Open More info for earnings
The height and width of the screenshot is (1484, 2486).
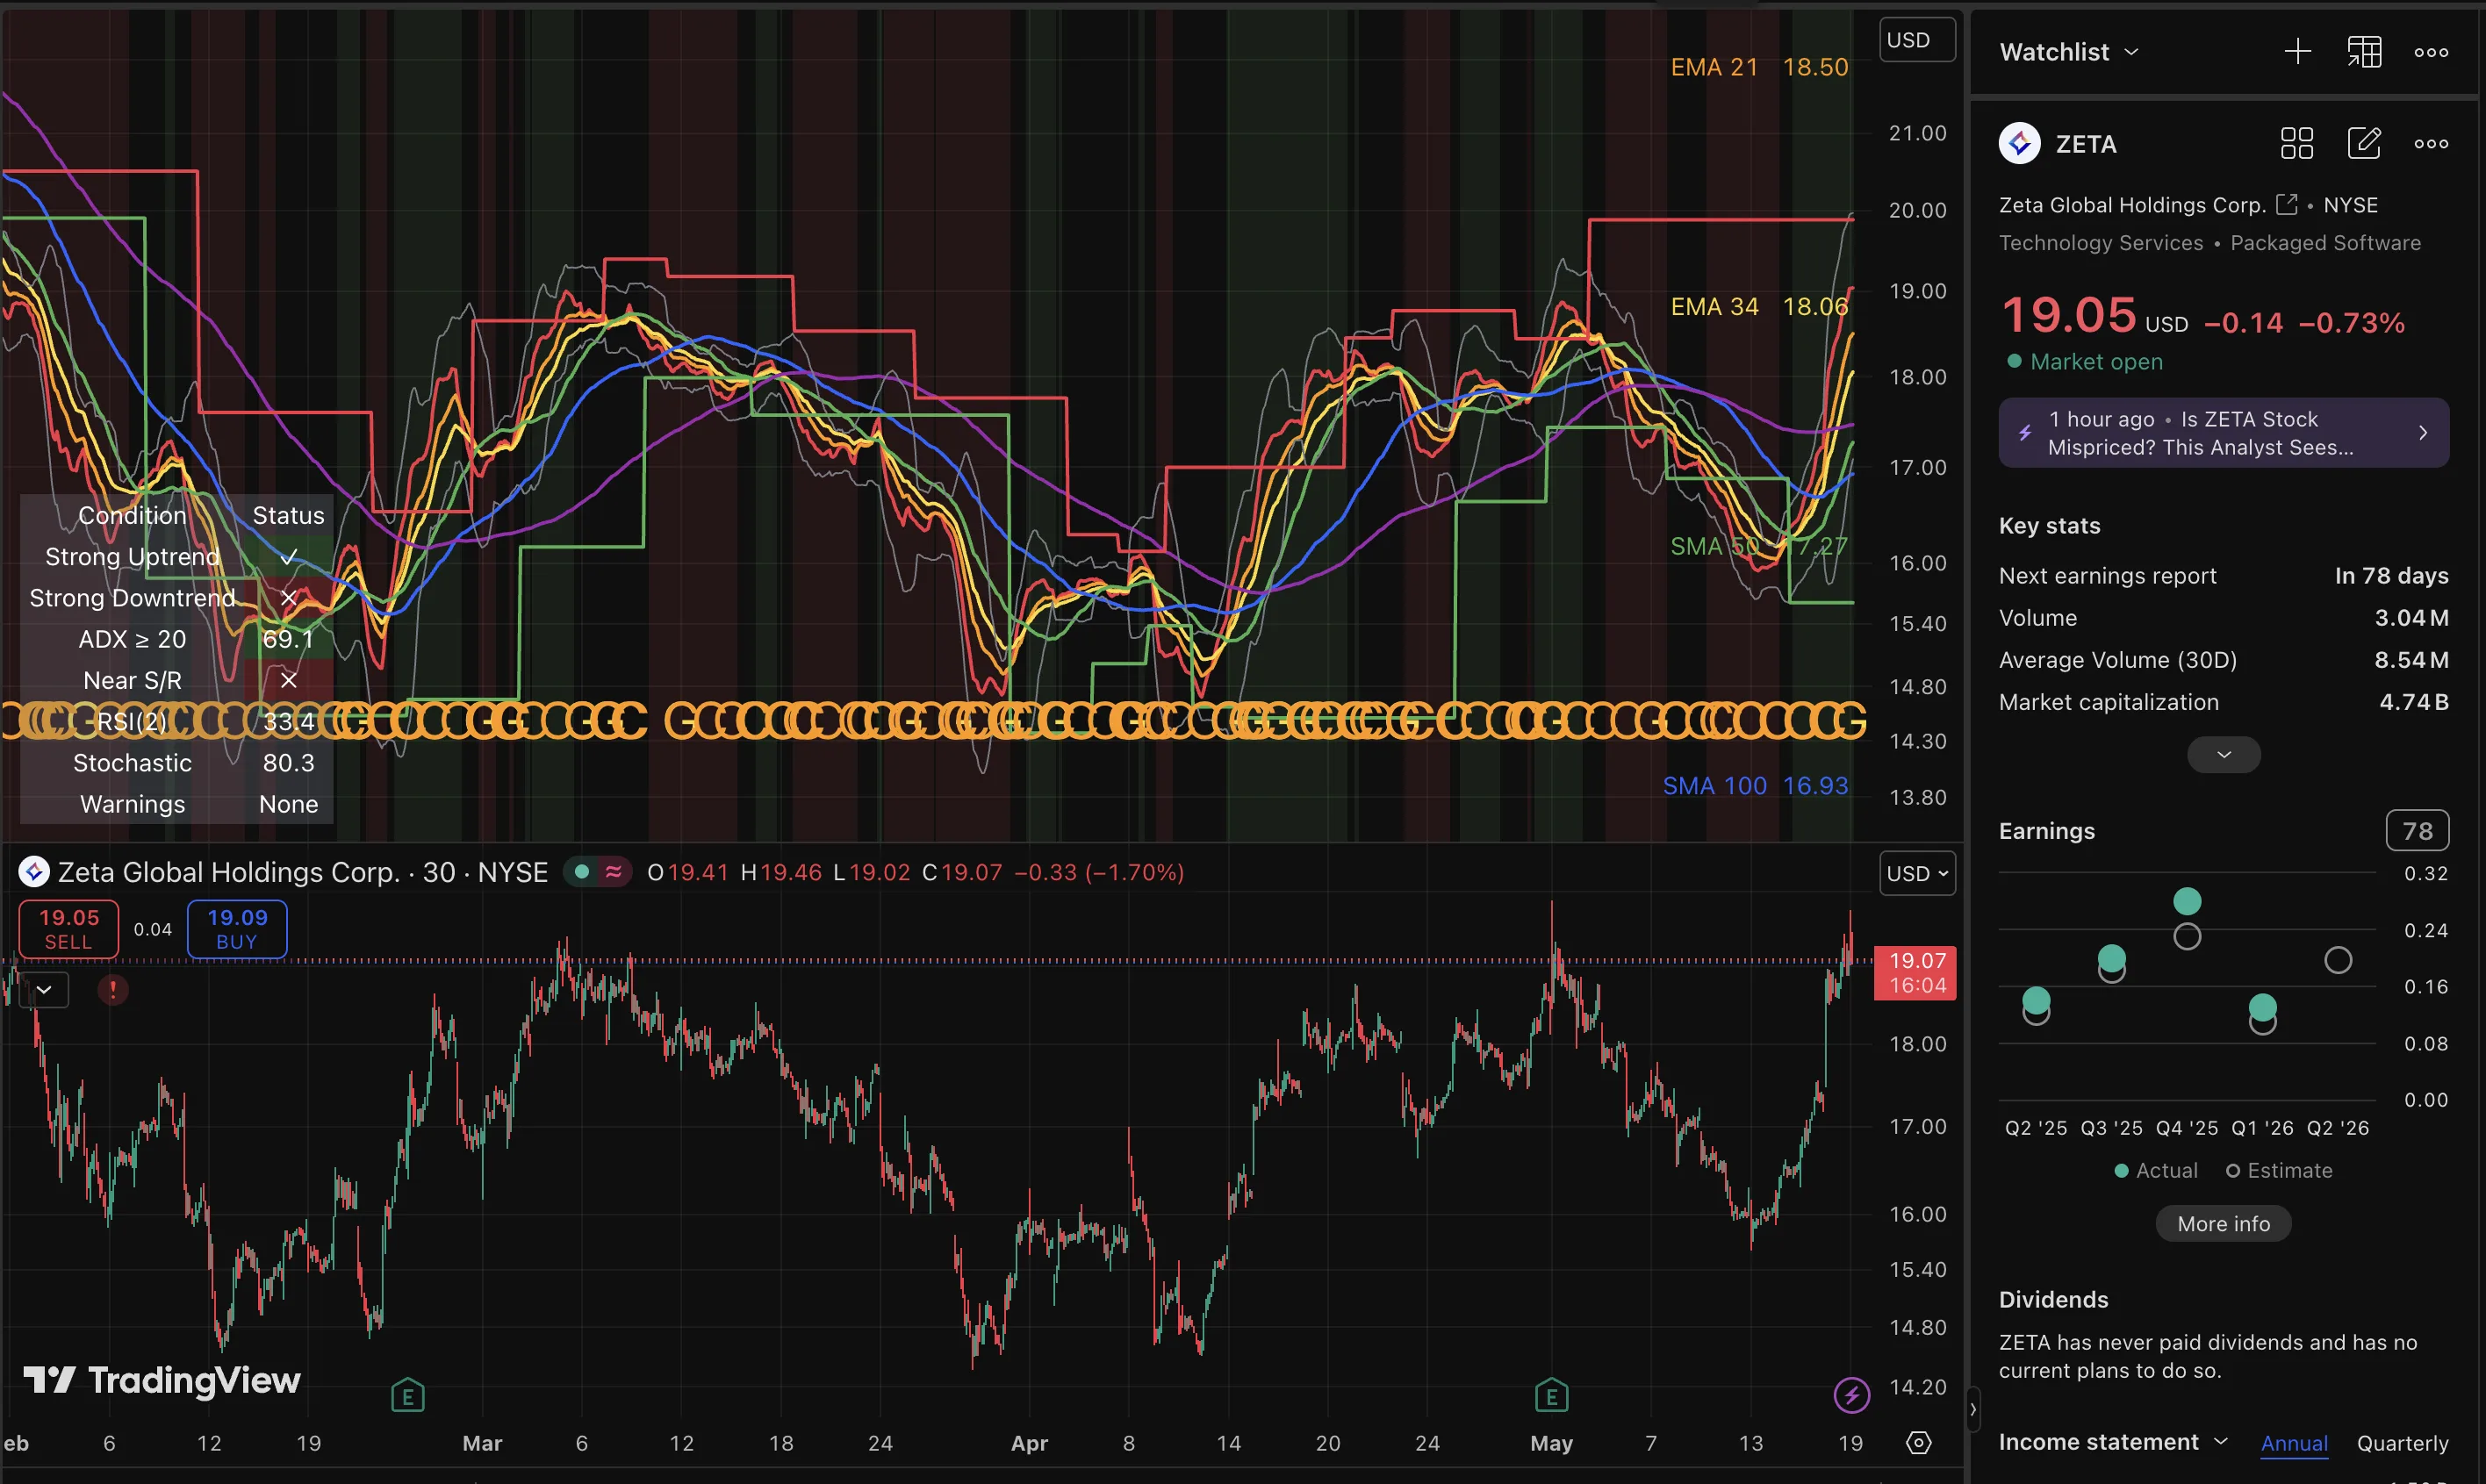coord(2223,1224)
